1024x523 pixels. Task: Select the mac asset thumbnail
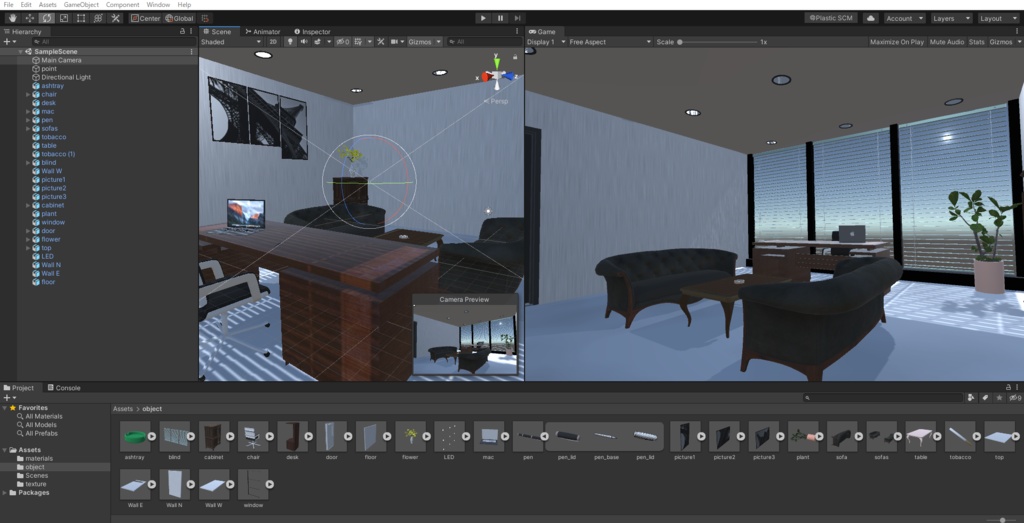(x=488, y=436)
